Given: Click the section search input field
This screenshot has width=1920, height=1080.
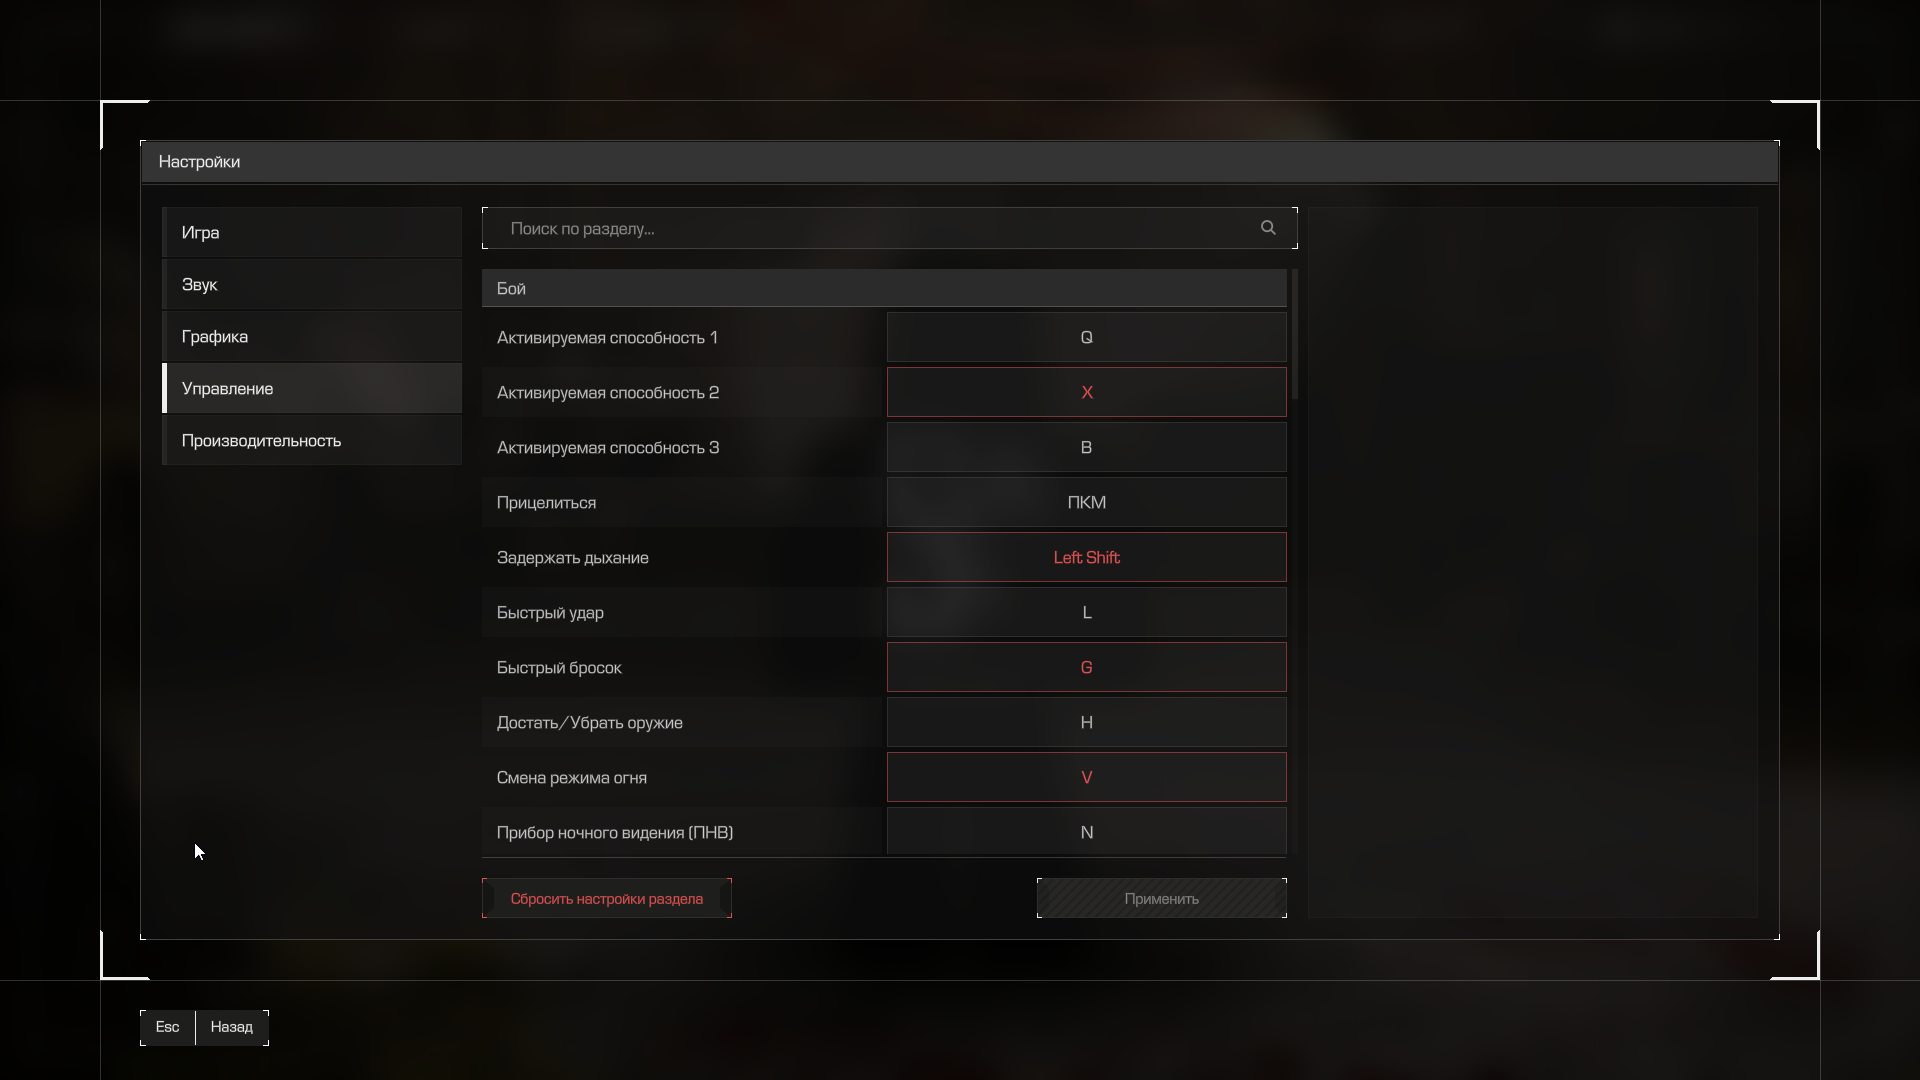Looking at the screenshot, I should 870,228.
